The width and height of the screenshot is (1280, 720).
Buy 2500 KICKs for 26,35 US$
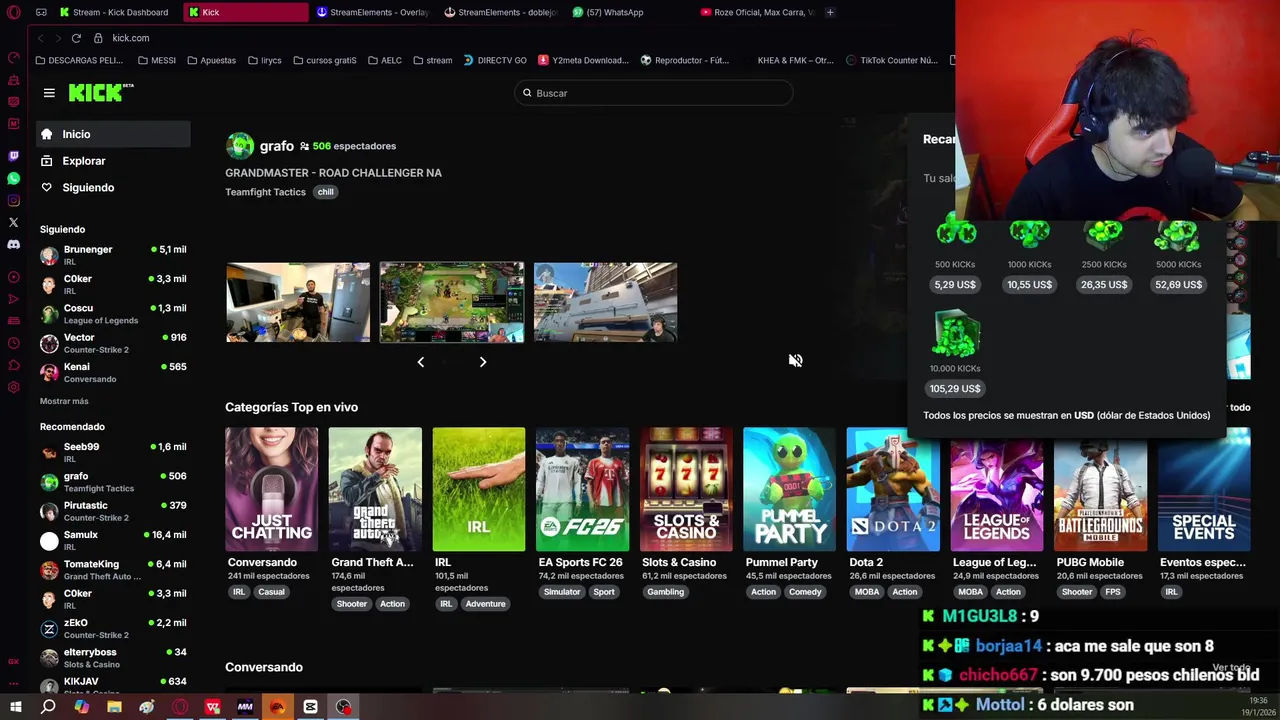point(1104,285)
